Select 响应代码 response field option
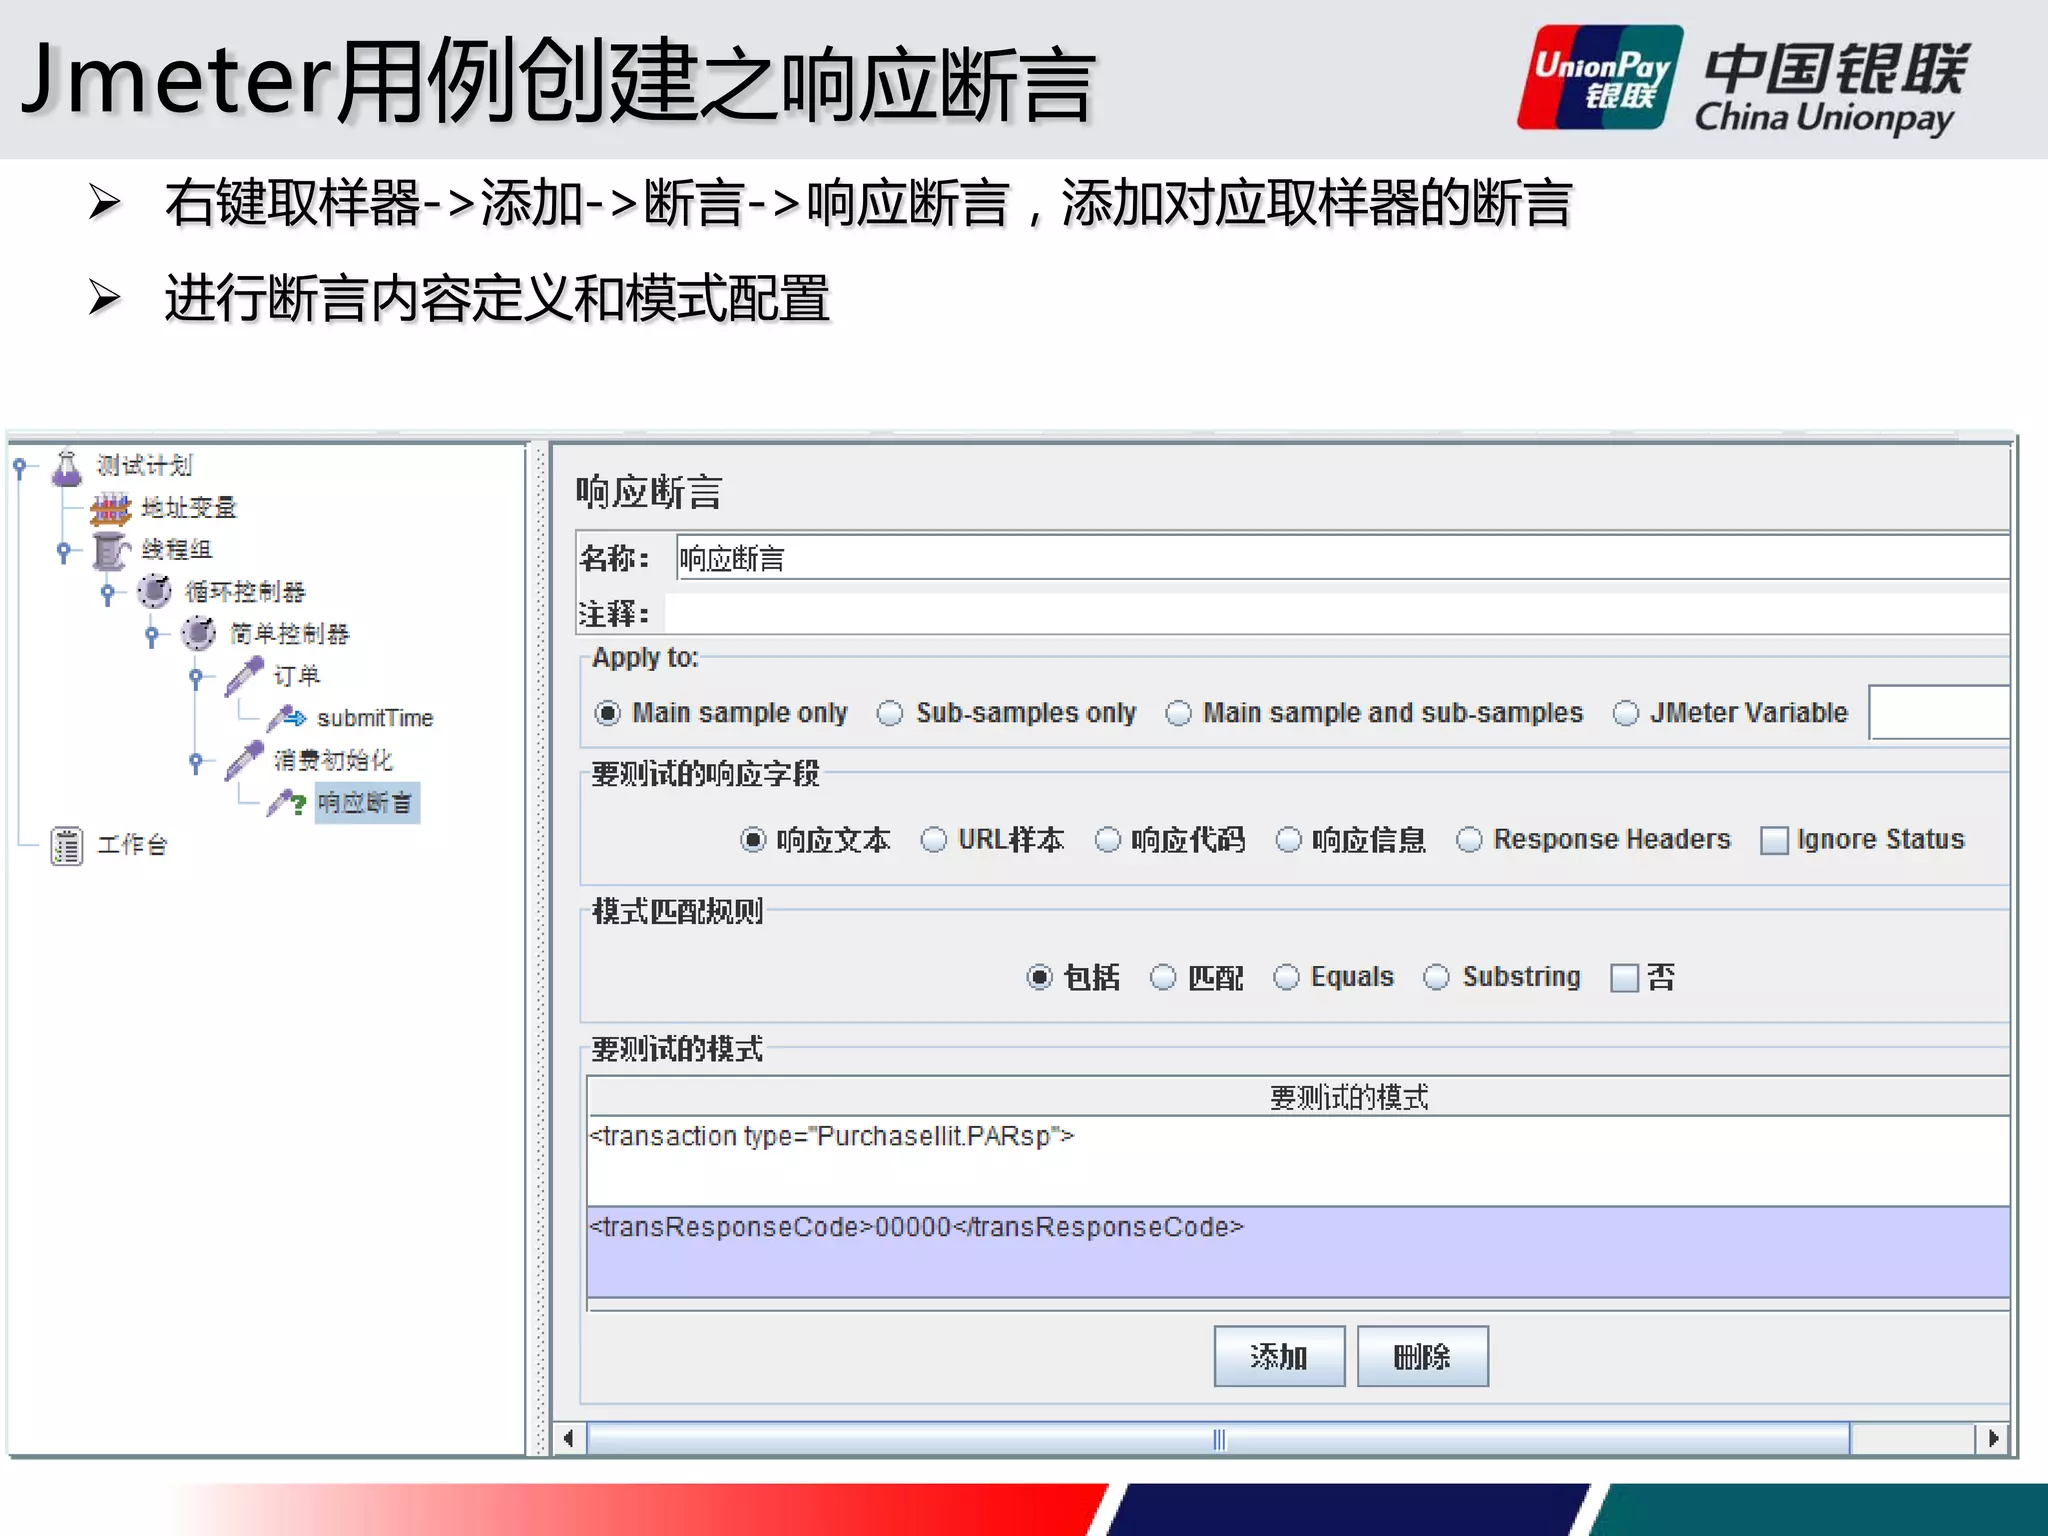2048x1536 pixels. point(1108,840)
